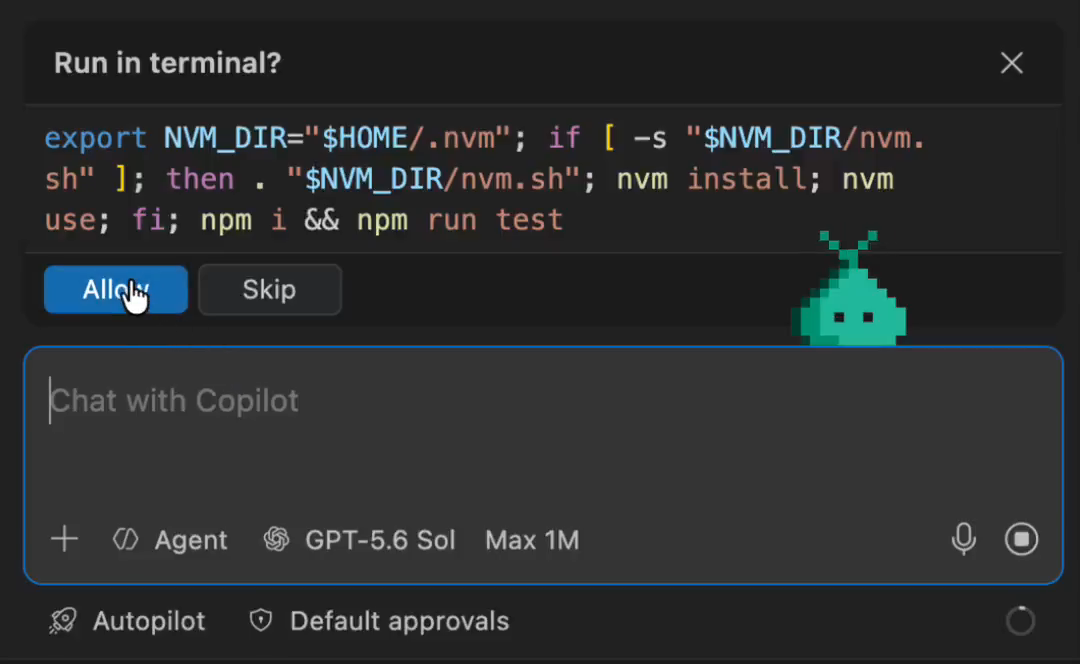Viewport: 1080px width, 664px height.
Task: Click the loading spinner indicator
Action: 1020,621
